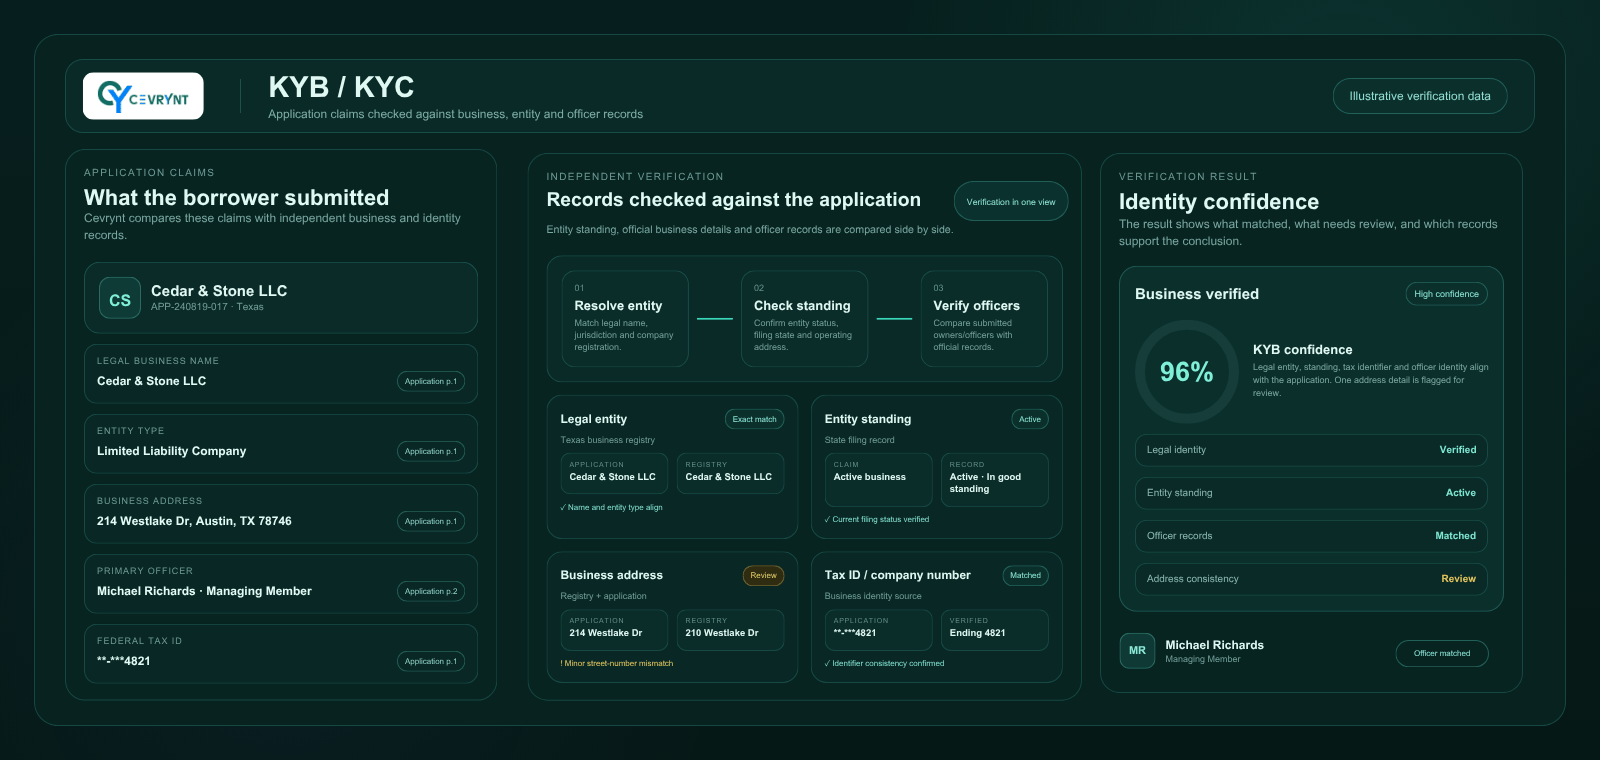
Task: Click Name and entity type align note
Action: pos(612,507)
